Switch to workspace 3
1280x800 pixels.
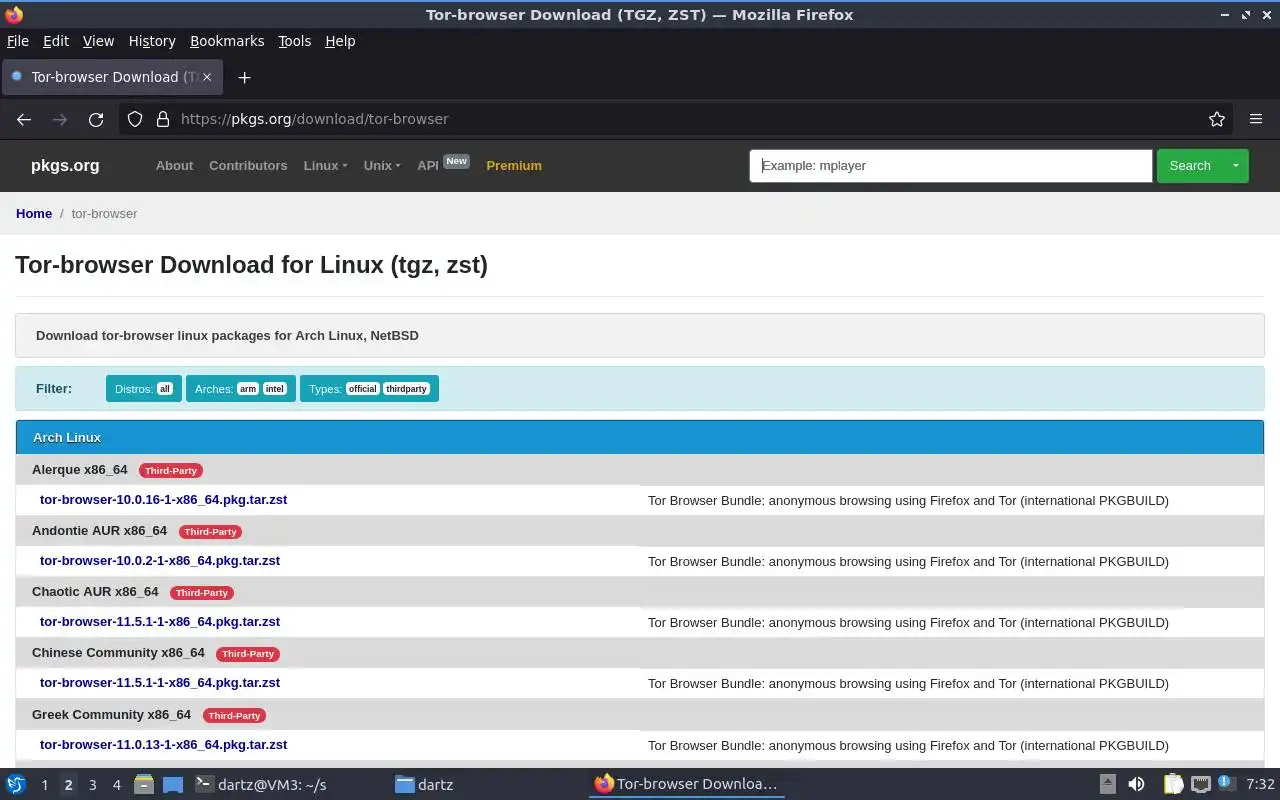pyautogui.click(x=92, y=785)
